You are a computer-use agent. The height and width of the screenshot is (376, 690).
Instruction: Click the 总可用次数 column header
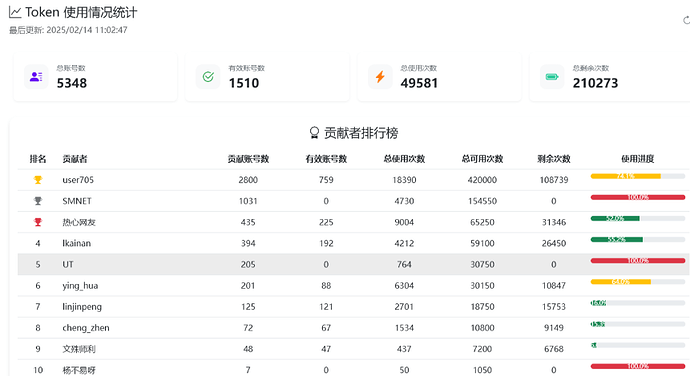tap(482, 159)
